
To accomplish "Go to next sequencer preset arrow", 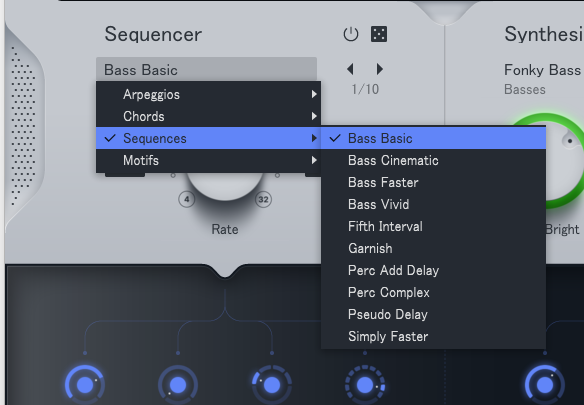I will 380,69.
